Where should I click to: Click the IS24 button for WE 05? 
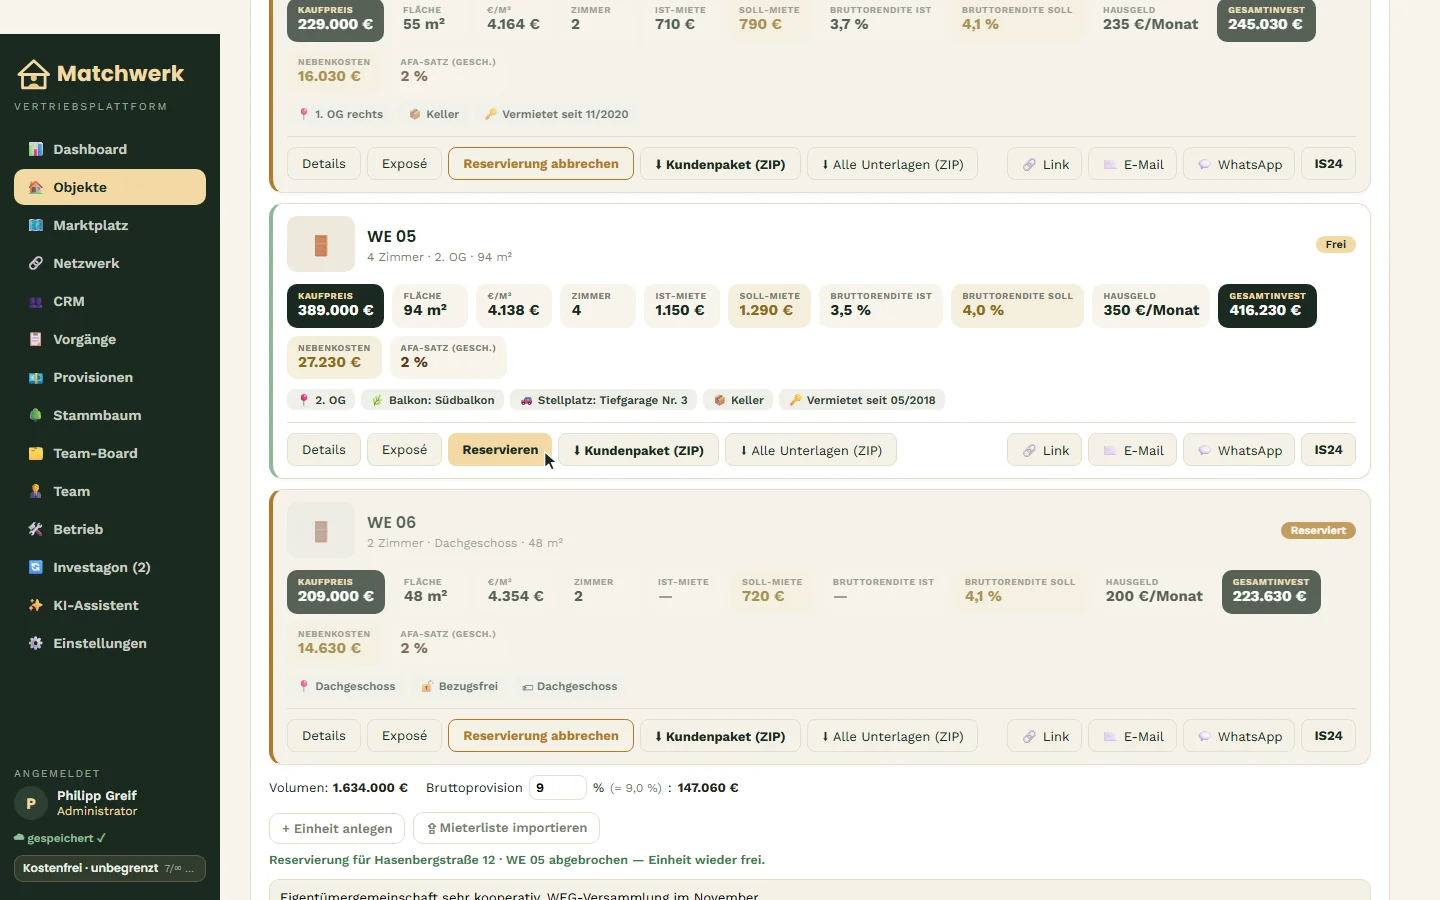click(1328, 450)
